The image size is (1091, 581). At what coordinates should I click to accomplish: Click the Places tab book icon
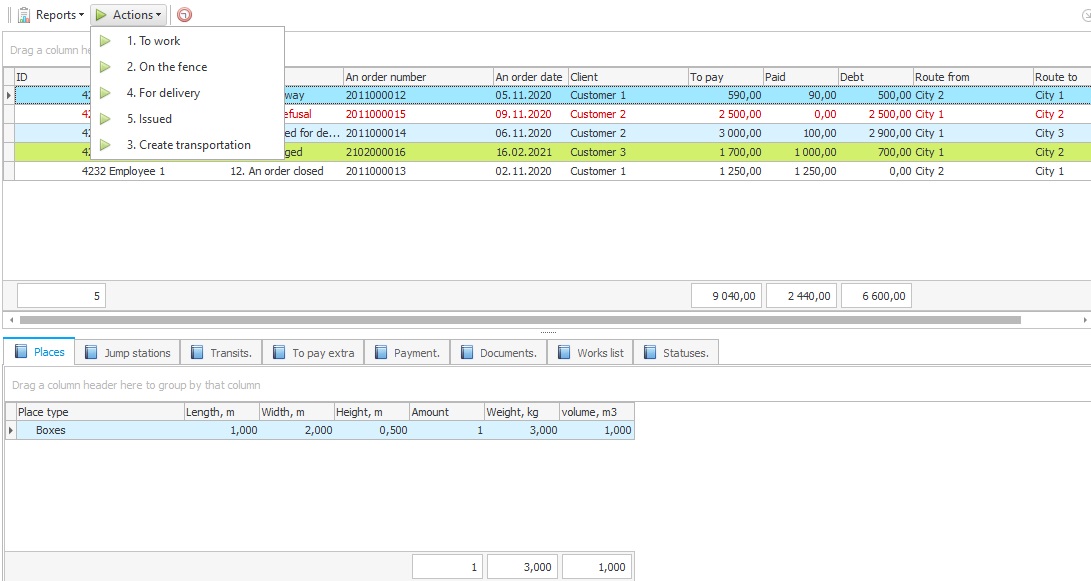click(21, 351)
